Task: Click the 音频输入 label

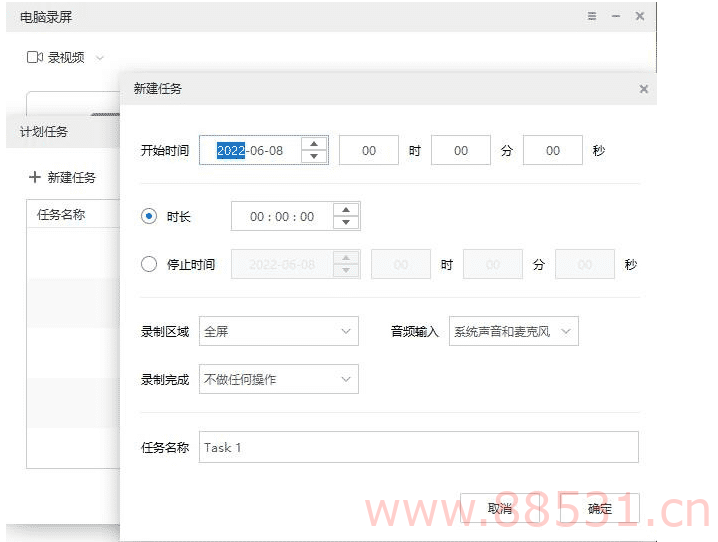Action: coord(415,331)
